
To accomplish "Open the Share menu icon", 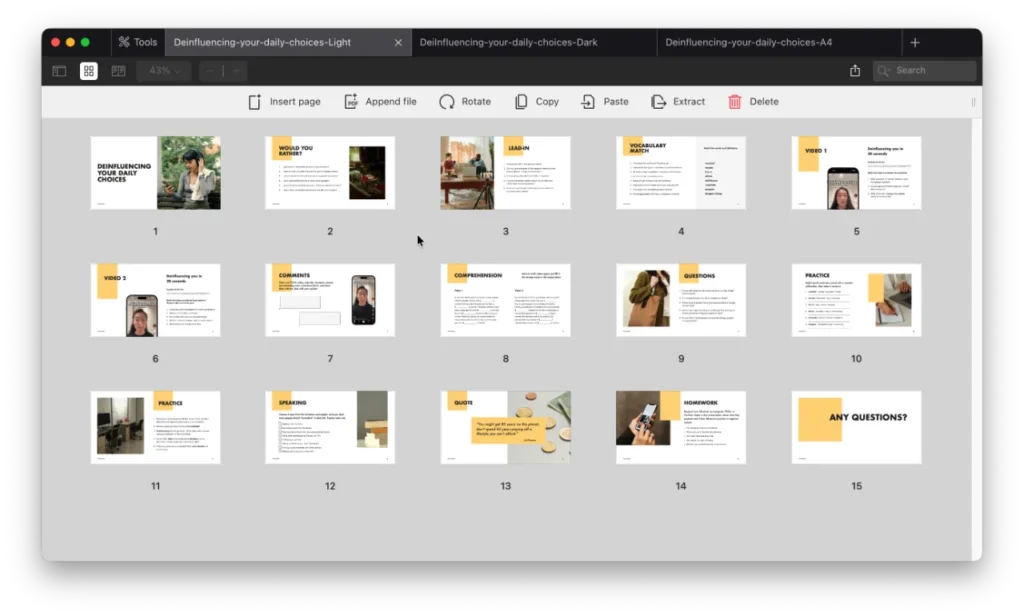I will click(855, 71).
